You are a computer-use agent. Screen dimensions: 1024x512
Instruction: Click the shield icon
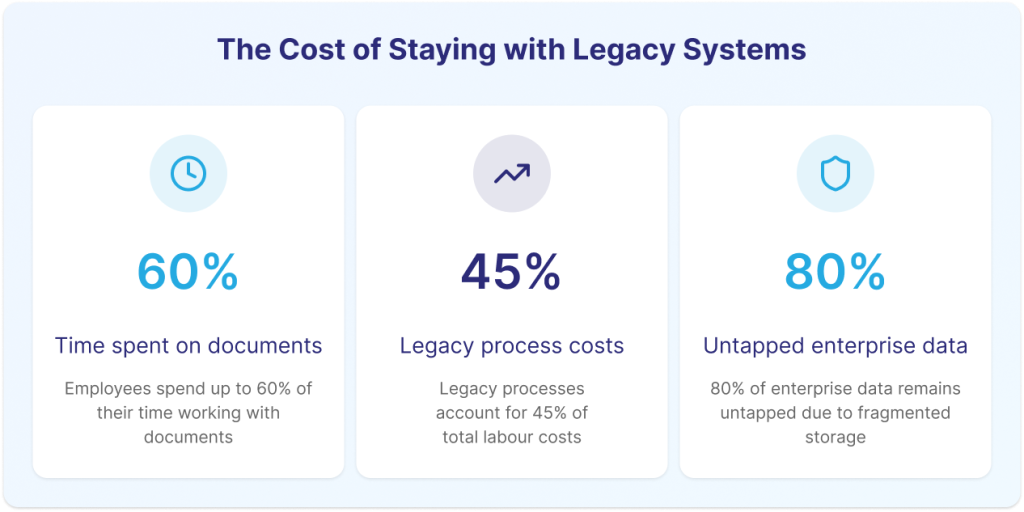tap(835, 174)
